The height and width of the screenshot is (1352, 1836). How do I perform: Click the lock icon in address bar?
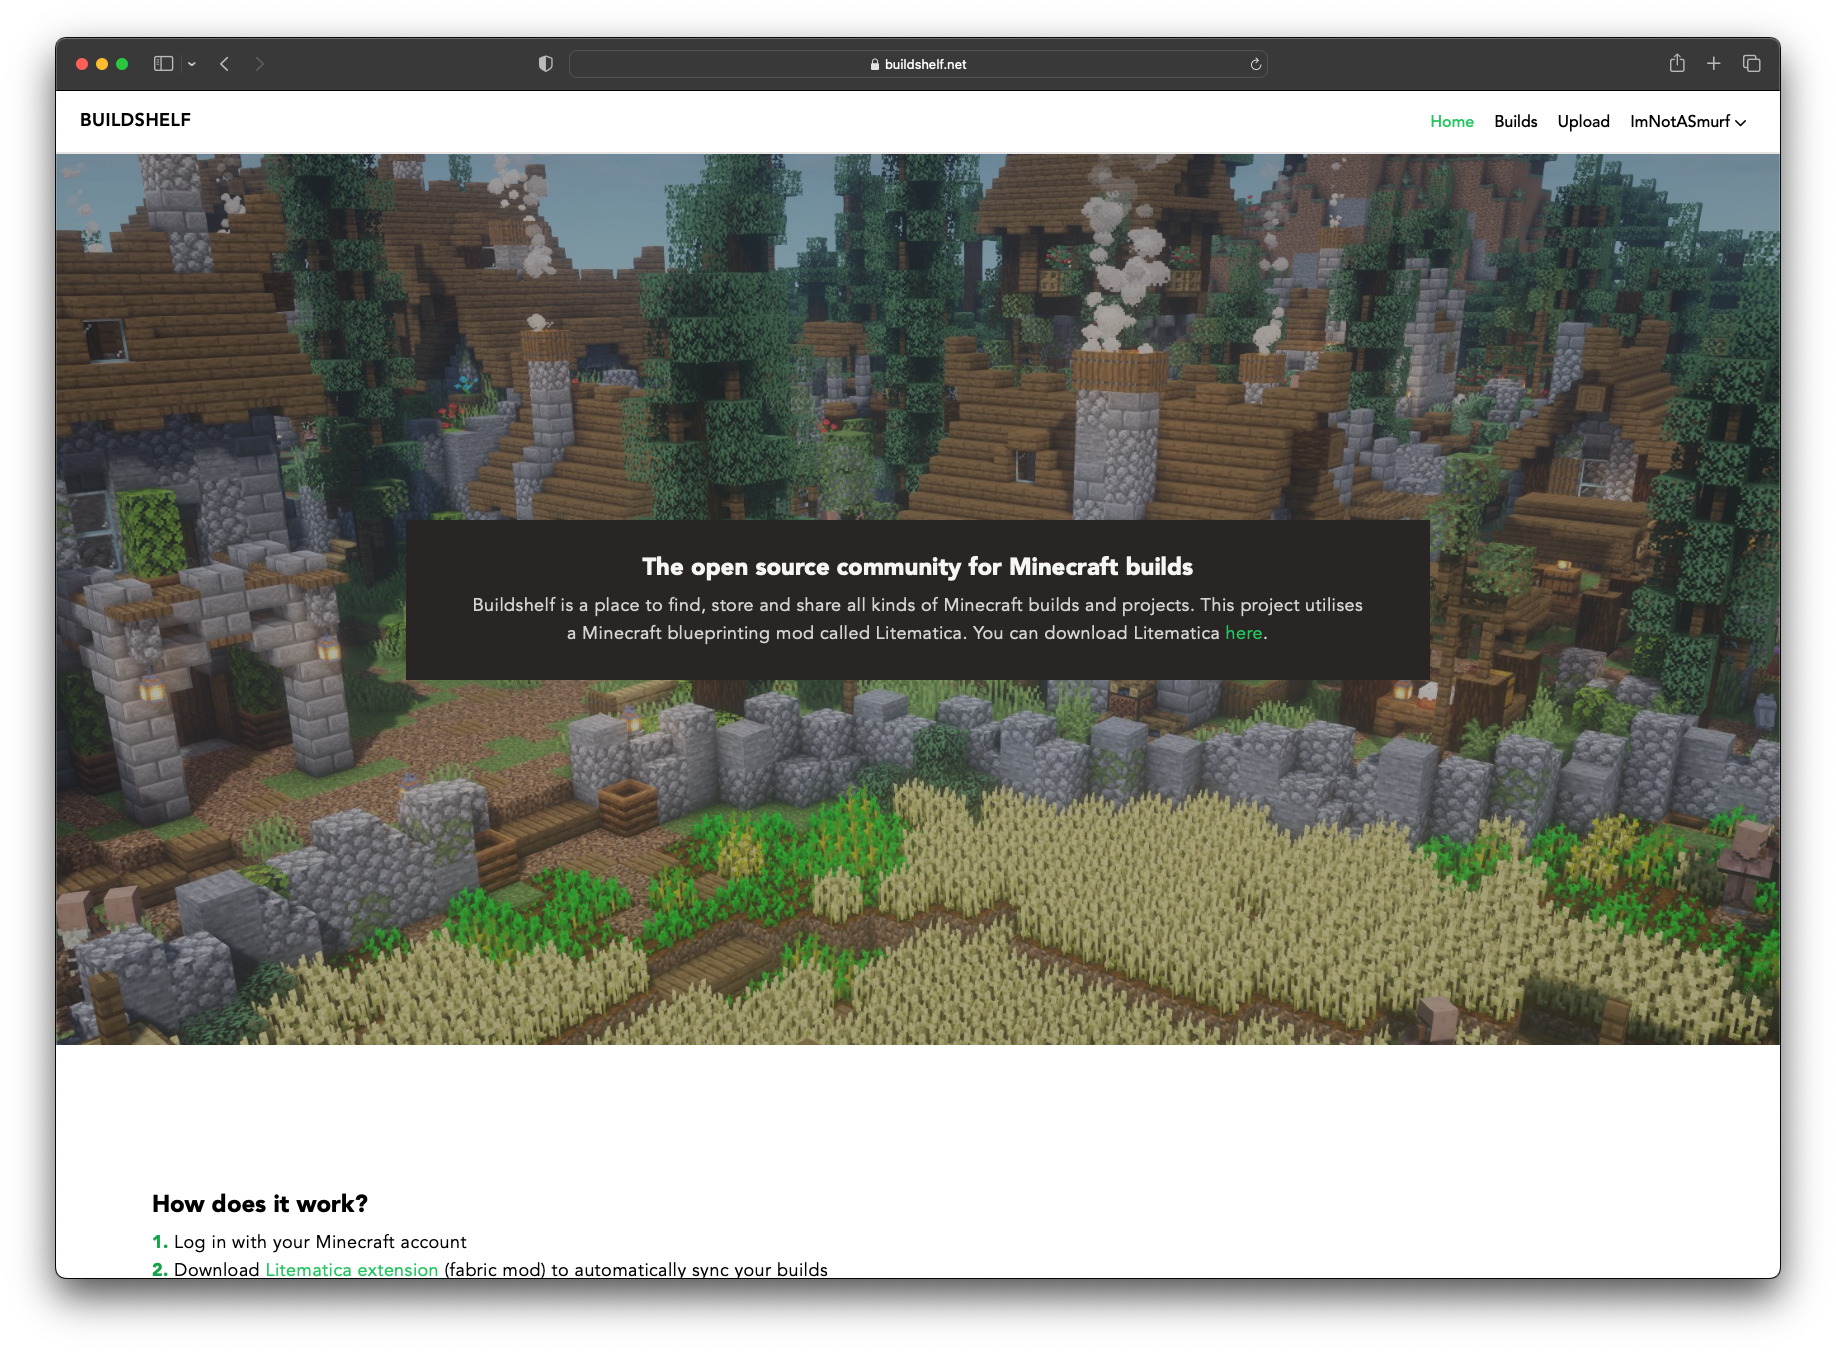point(875,64)
